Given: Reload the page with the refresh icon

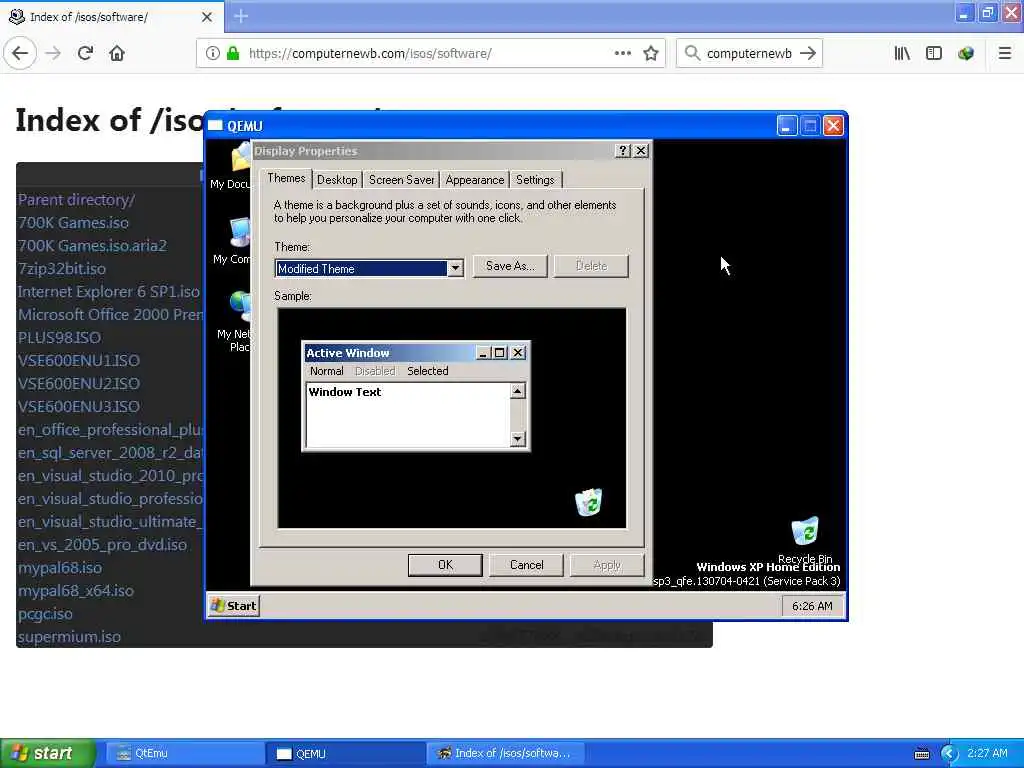Looking at the screenshot, I should pyautogui.click(x=86, y=53).
